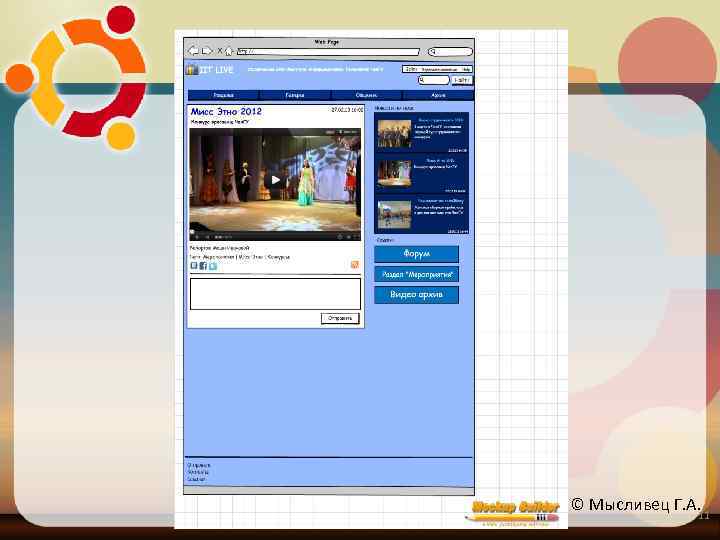This screenshot has height=540, width=720.
Task: Click the site search field near login button
Action: click(x=433, y=80)
